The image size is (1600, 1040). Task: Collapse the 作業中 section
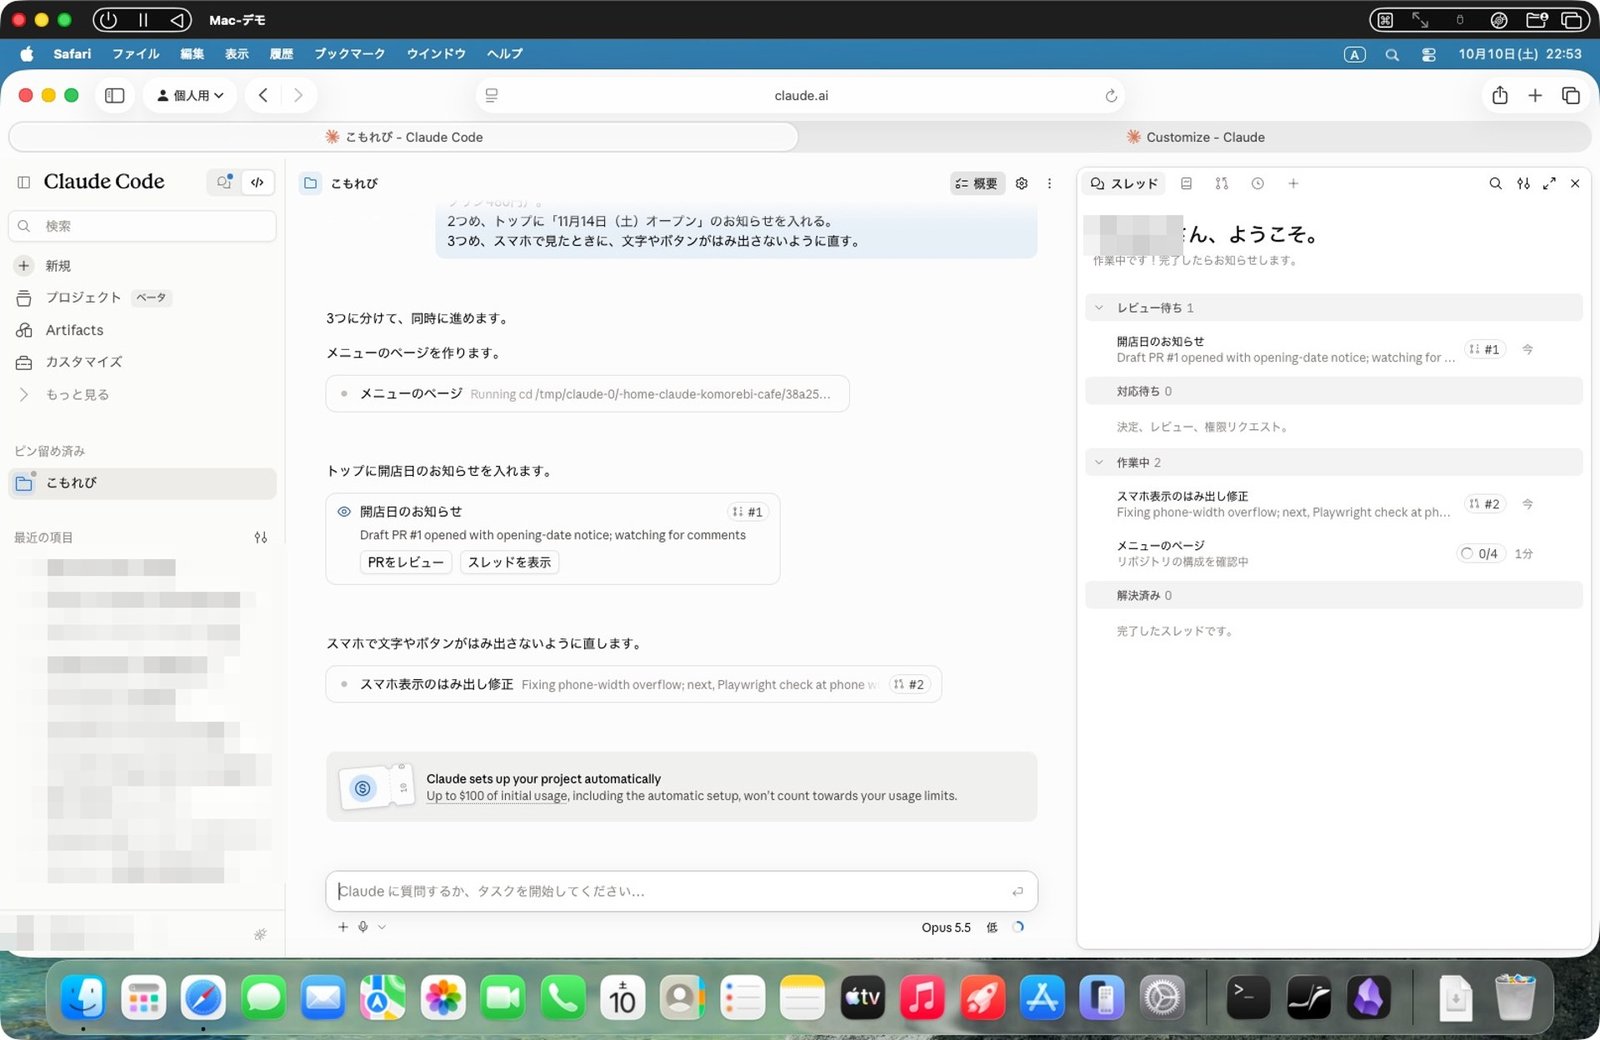point(1099,463)
